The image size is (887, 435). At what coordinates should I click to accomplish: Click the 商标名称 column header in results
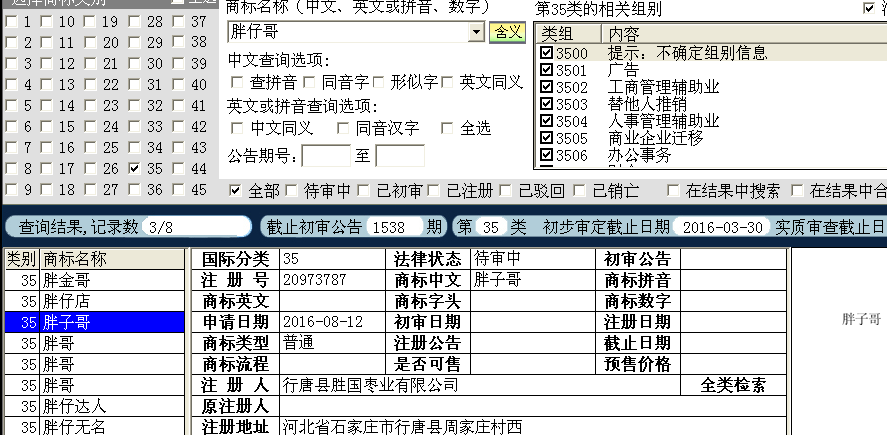[x=111, y=259]
